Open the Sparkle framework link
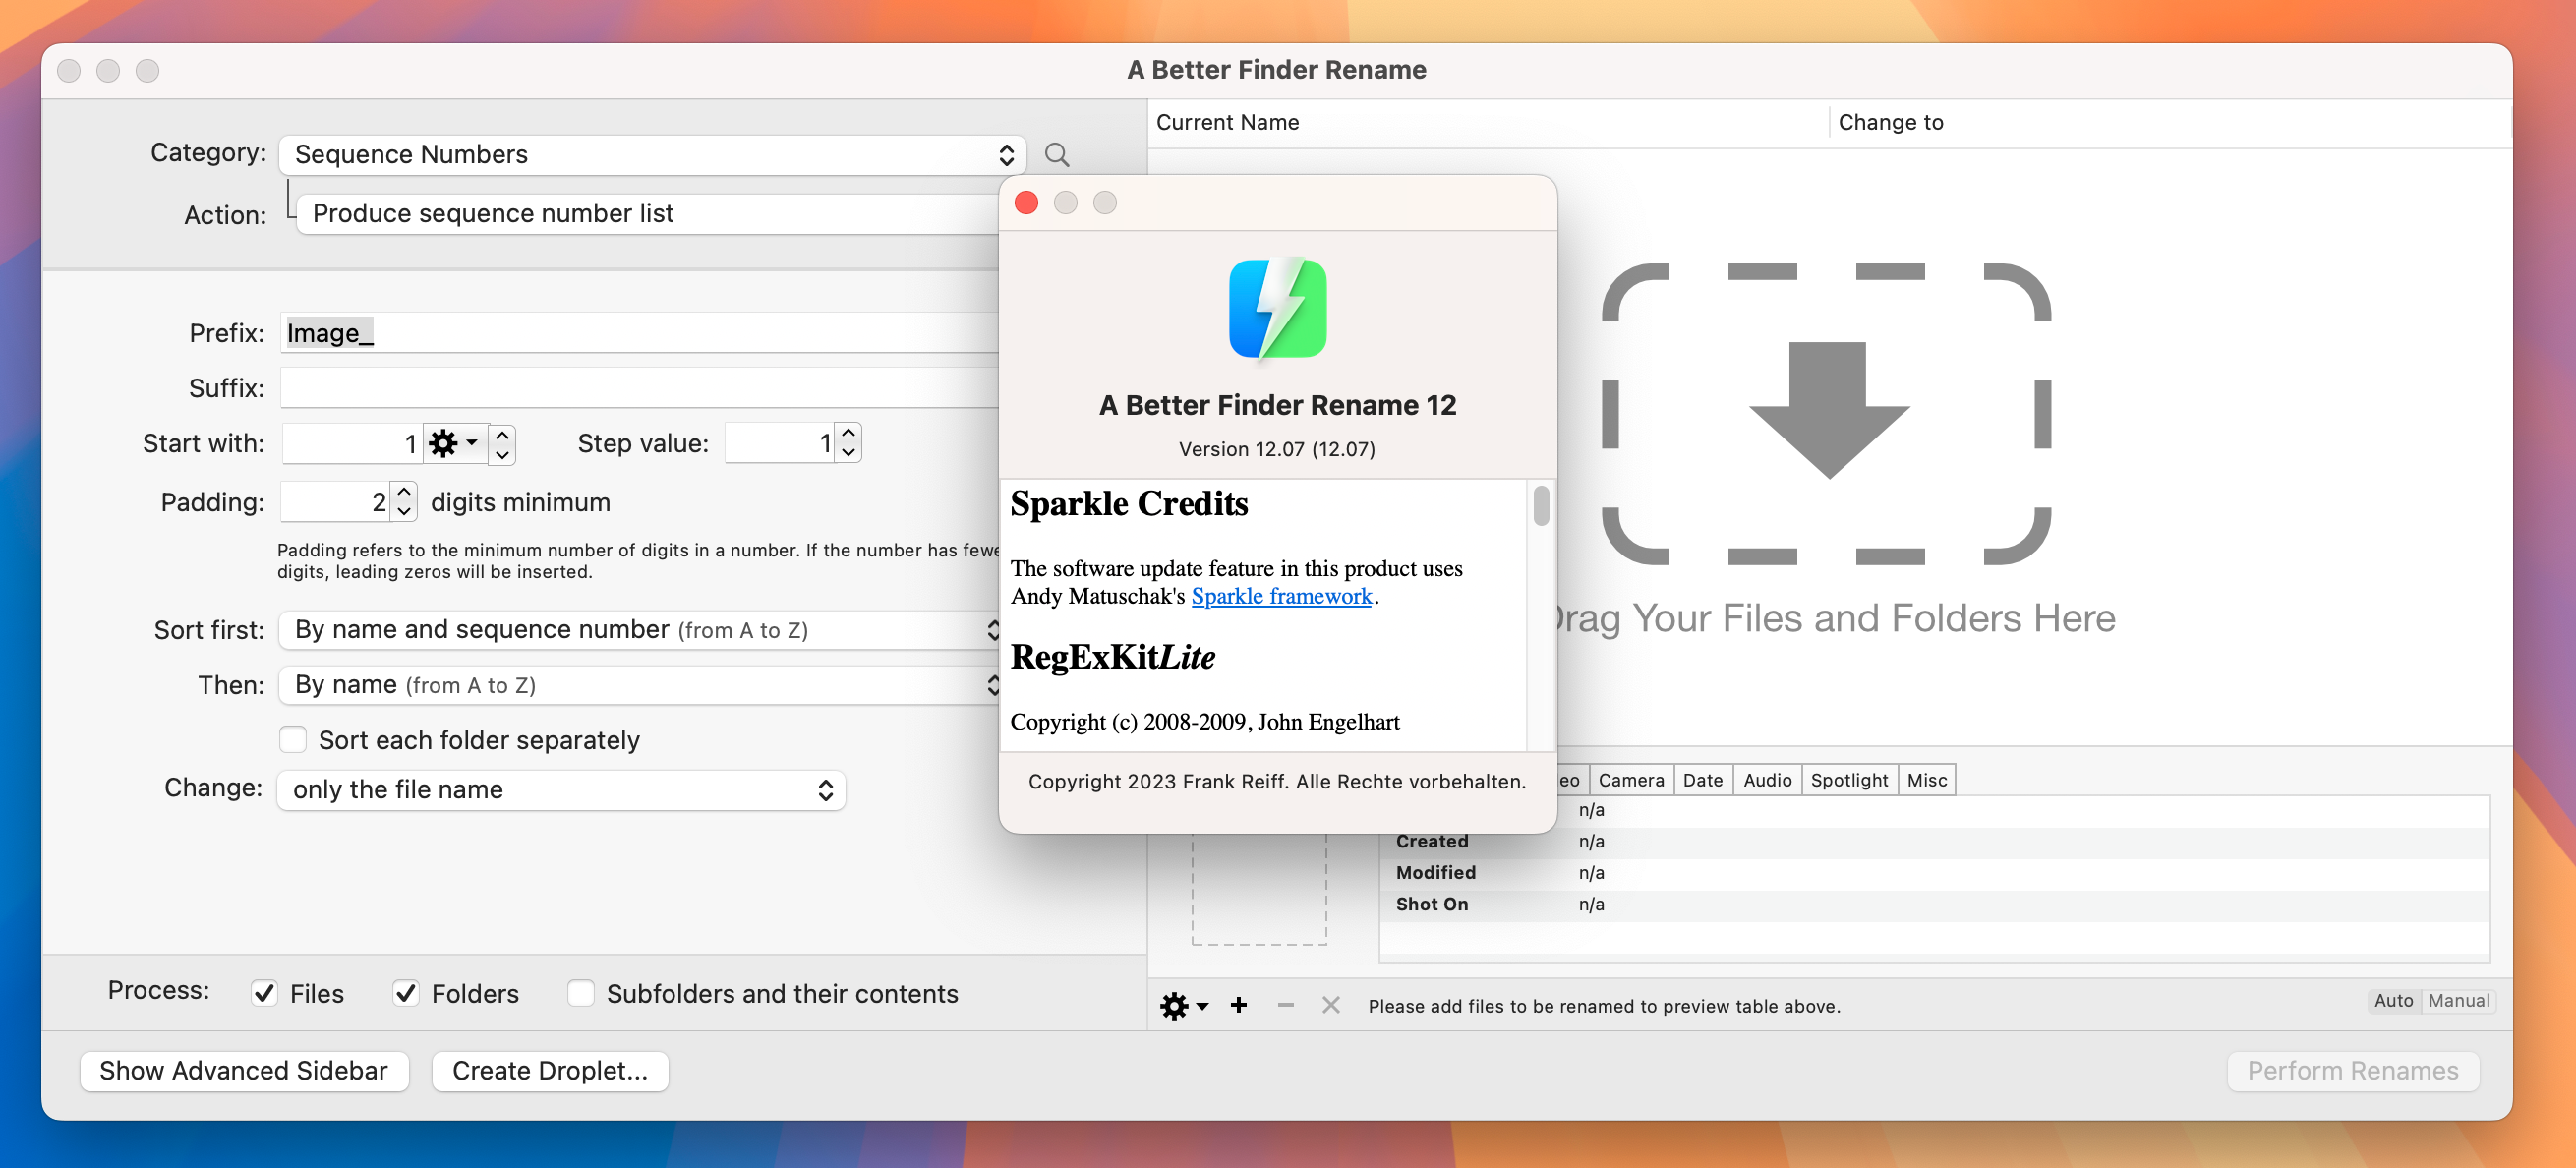Screen dimensions: 2576x1168 [x=1281, y=596]
